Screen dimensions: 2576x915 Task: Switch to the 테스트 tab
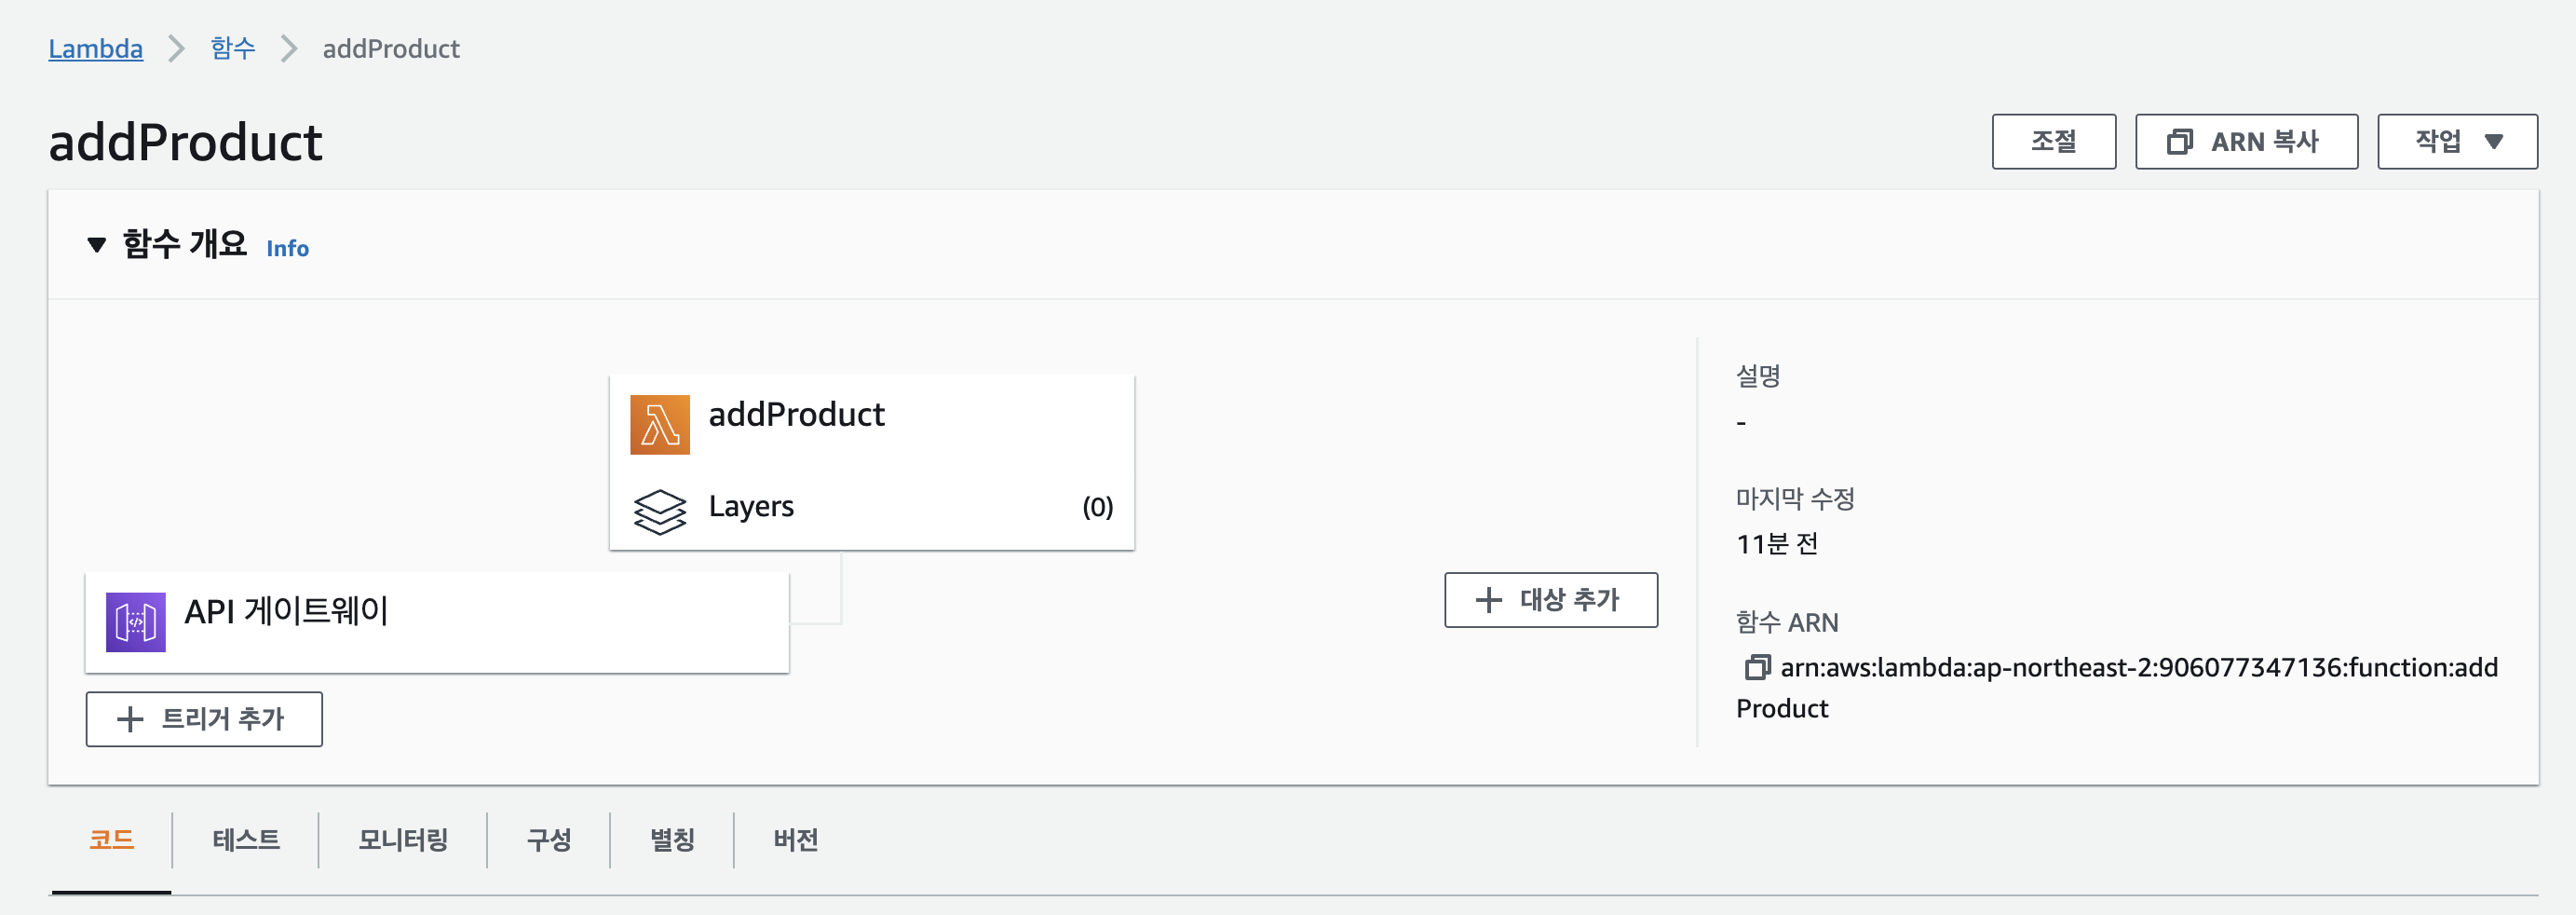(246, 839)
